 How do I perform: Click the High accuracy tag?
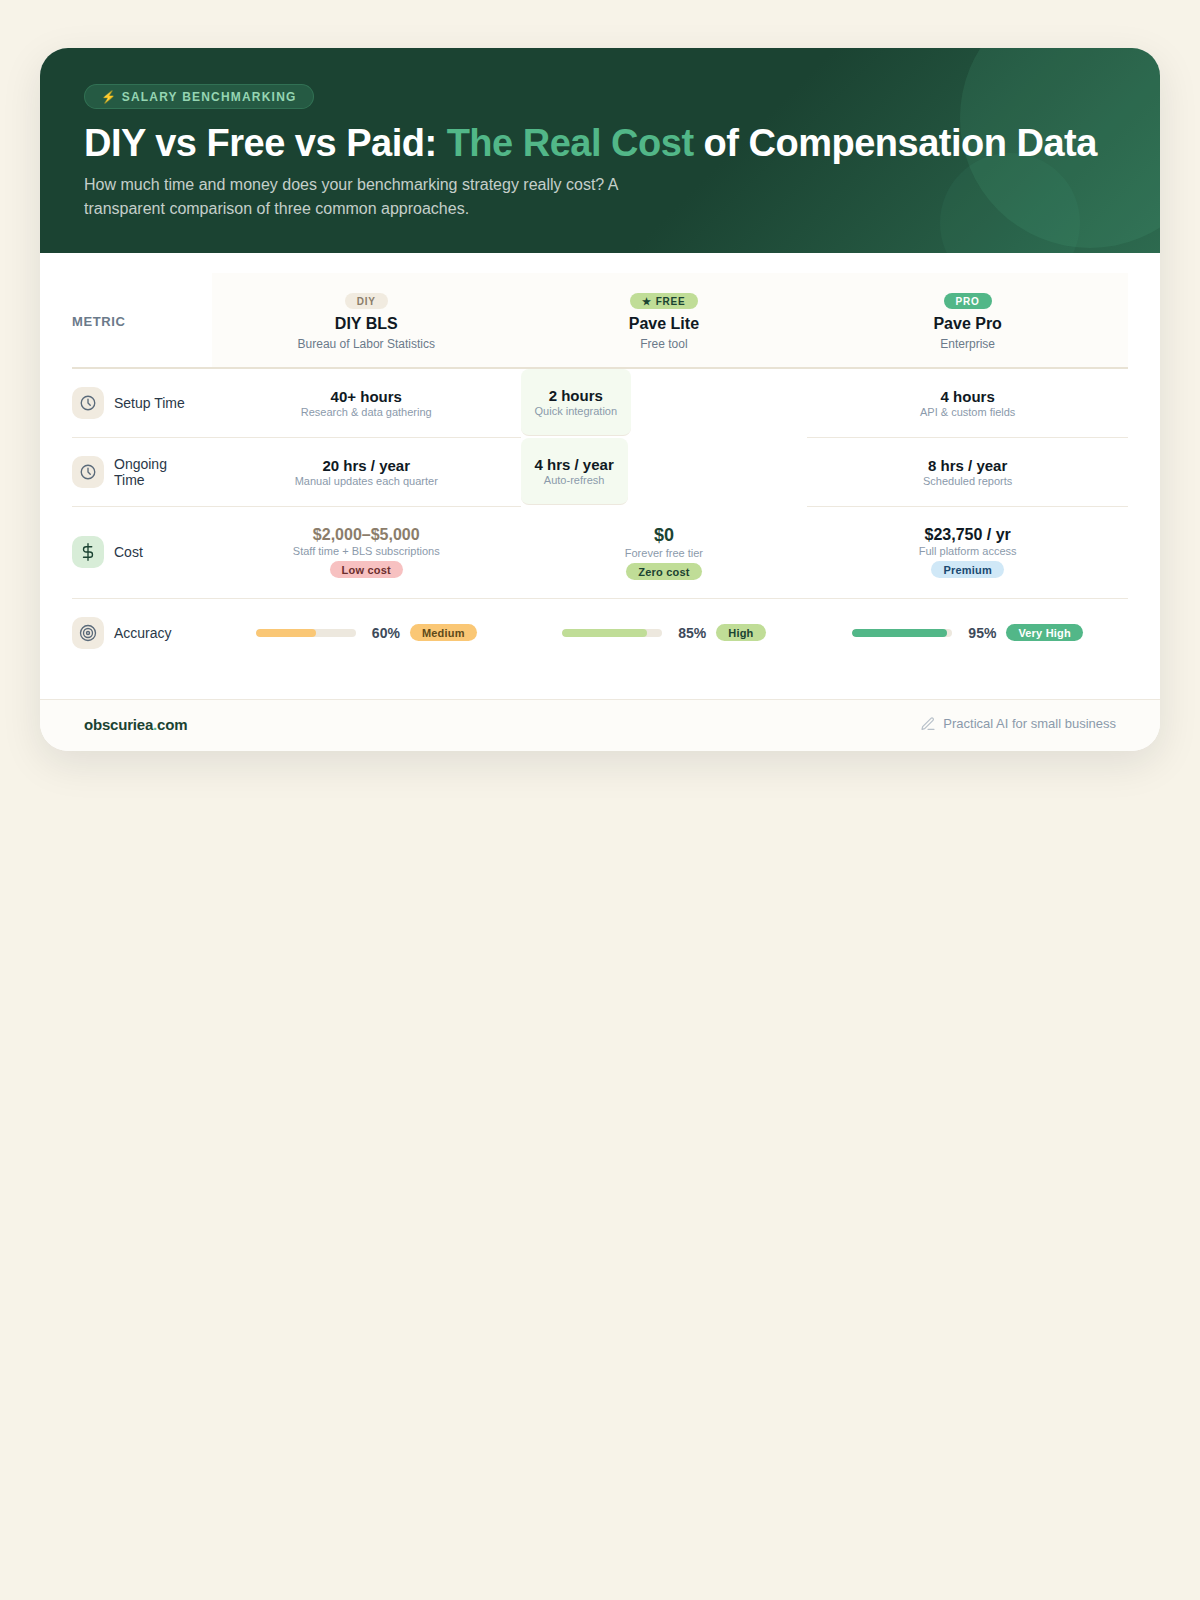(x=741, y=633)
